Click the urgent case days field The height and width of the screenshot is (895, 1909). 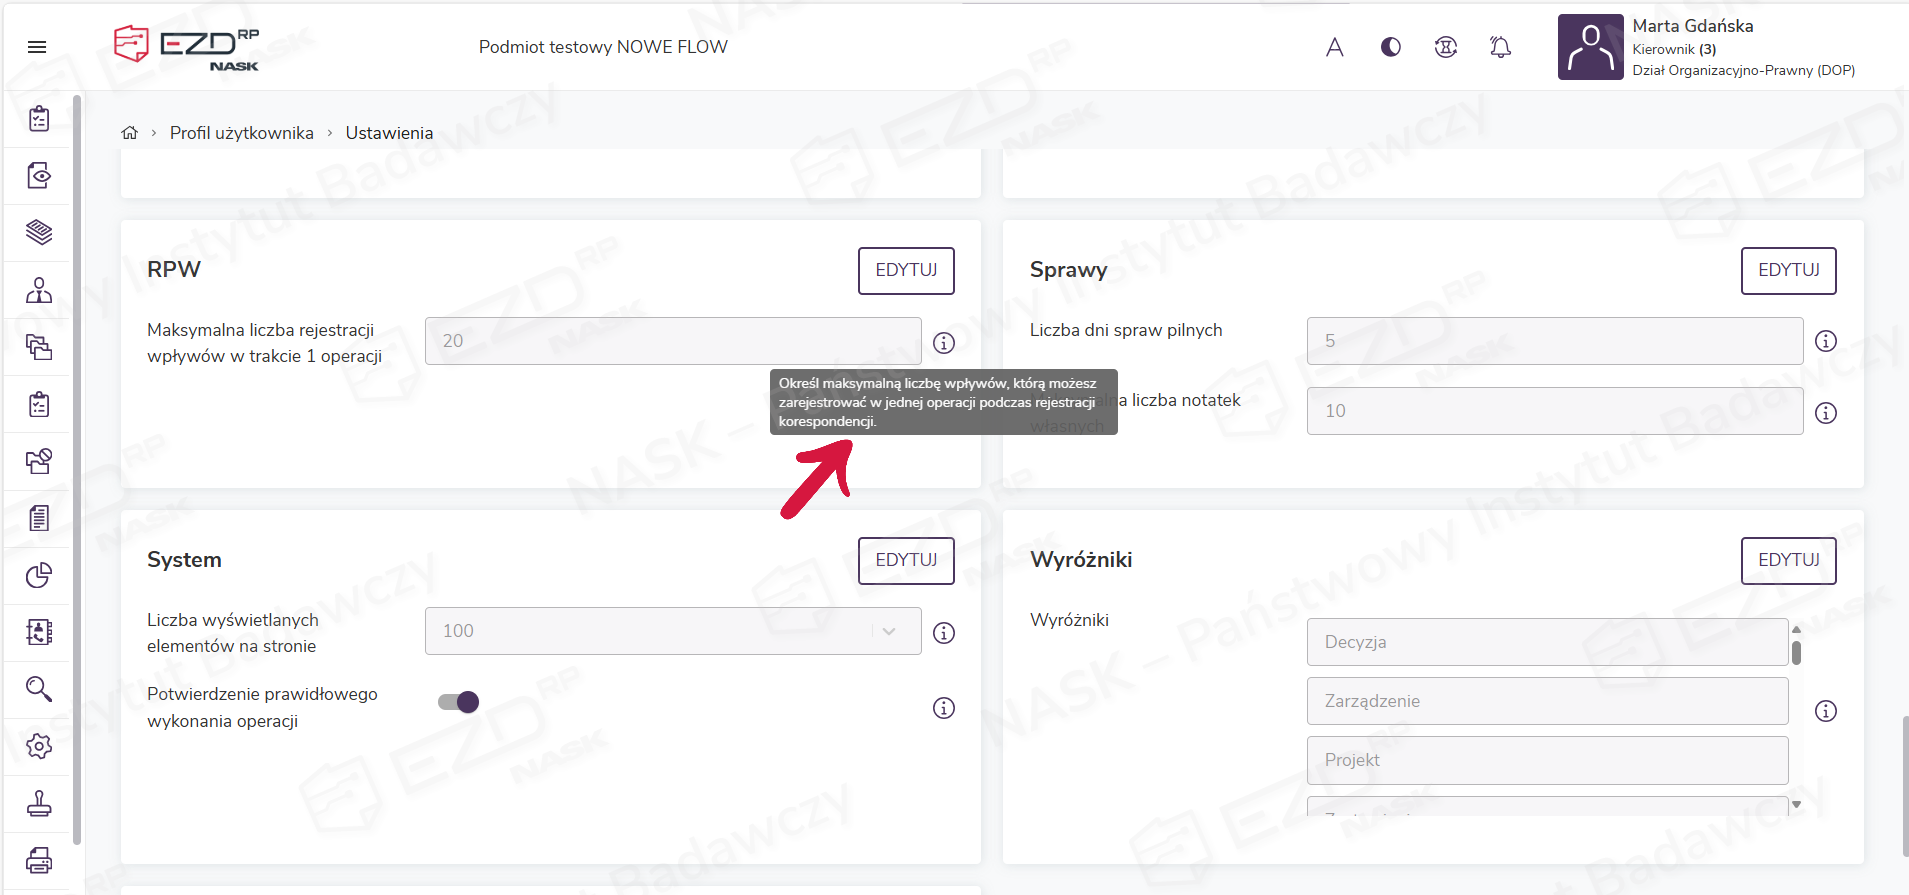[x=1554, y=341]
